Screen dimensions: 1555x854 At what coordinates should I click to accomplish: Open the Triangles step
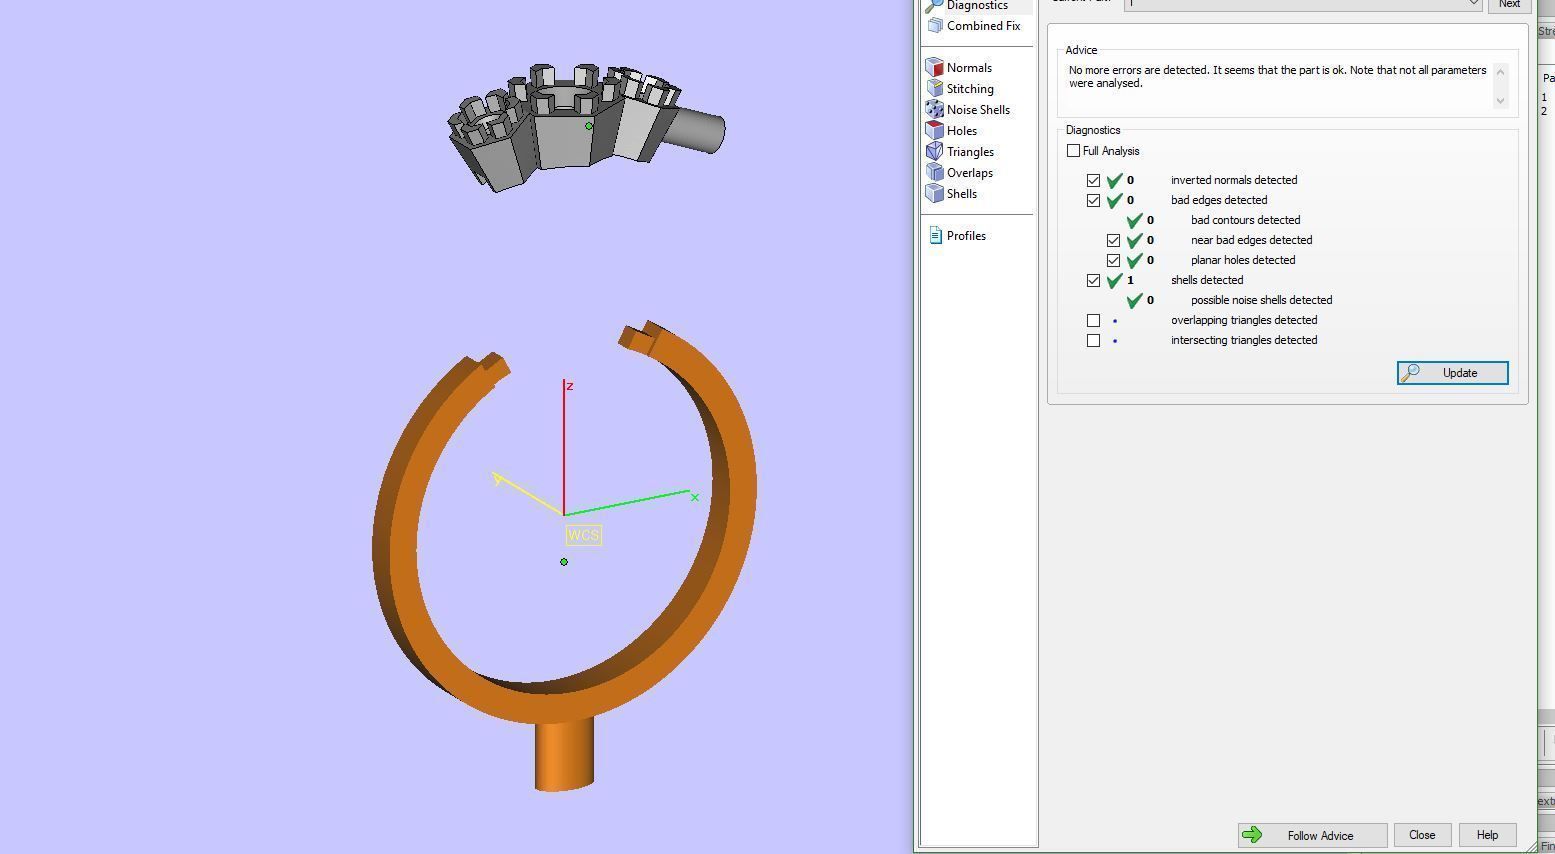960,152
